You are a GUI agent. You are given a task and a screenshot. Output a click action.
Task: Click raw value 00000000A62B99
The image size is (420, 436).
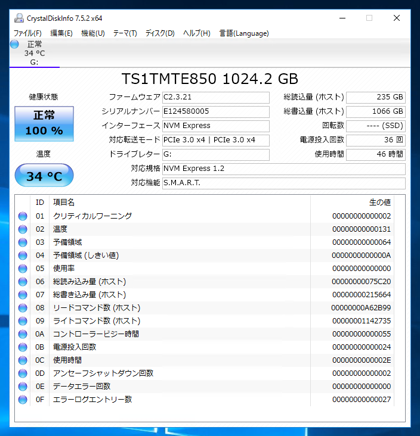(361, 308)
